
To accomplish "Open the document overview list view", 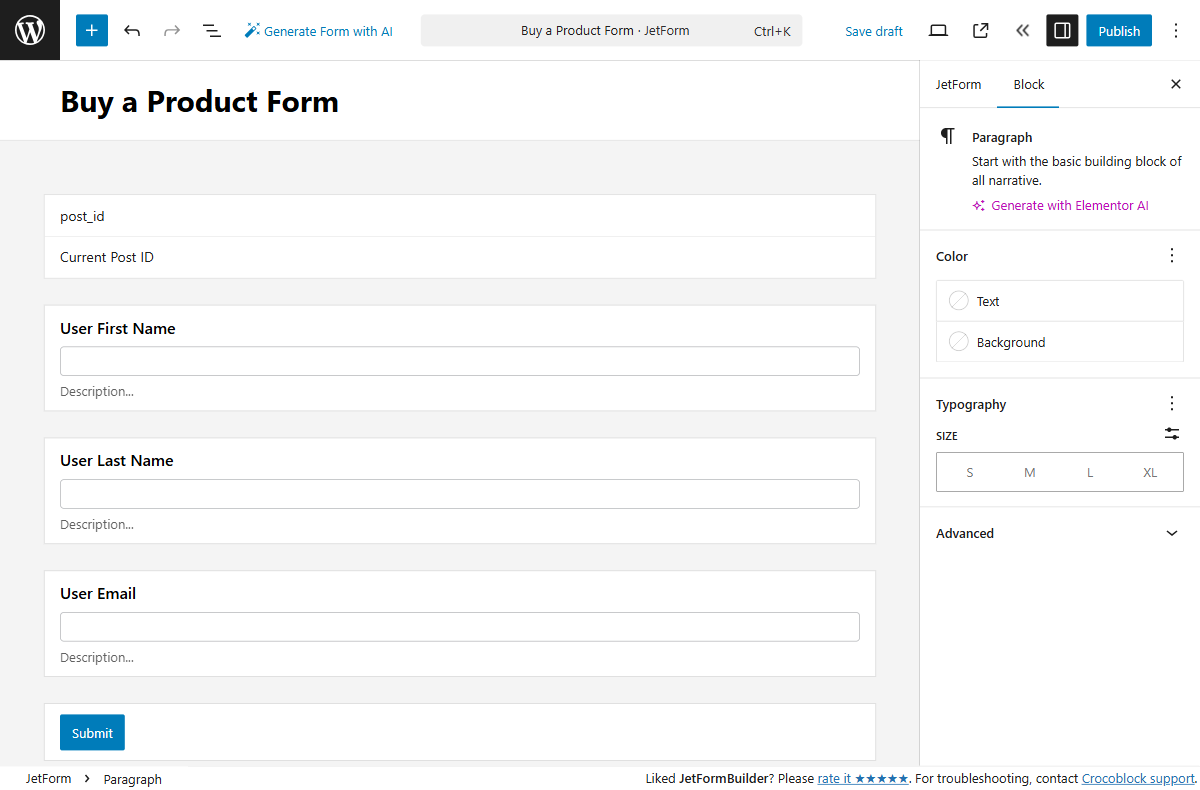I will tap(212, 31).
